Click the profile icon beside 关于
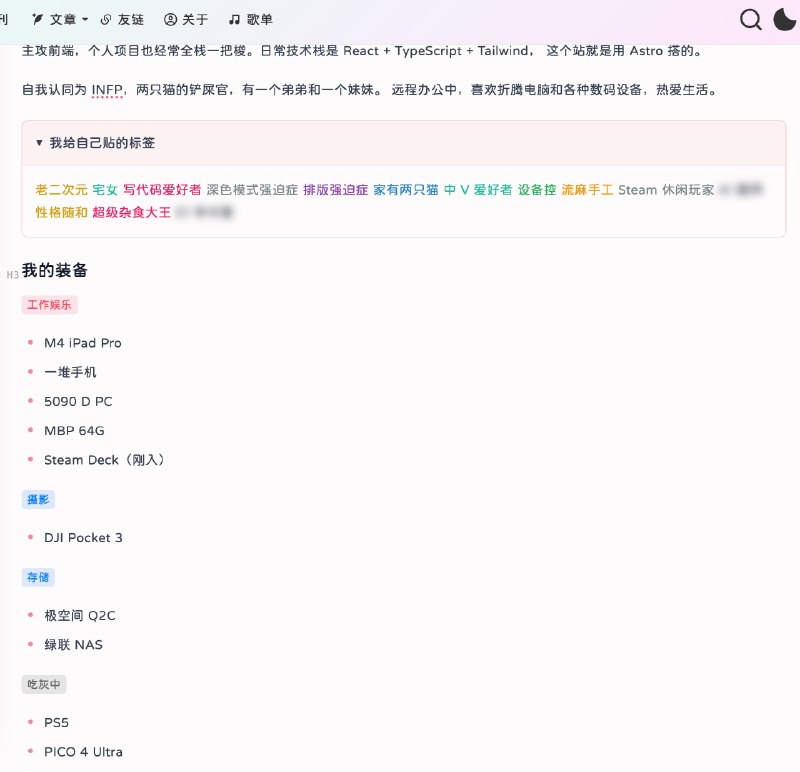This screenshot has height=772, width=800. [x=169, y=19]
